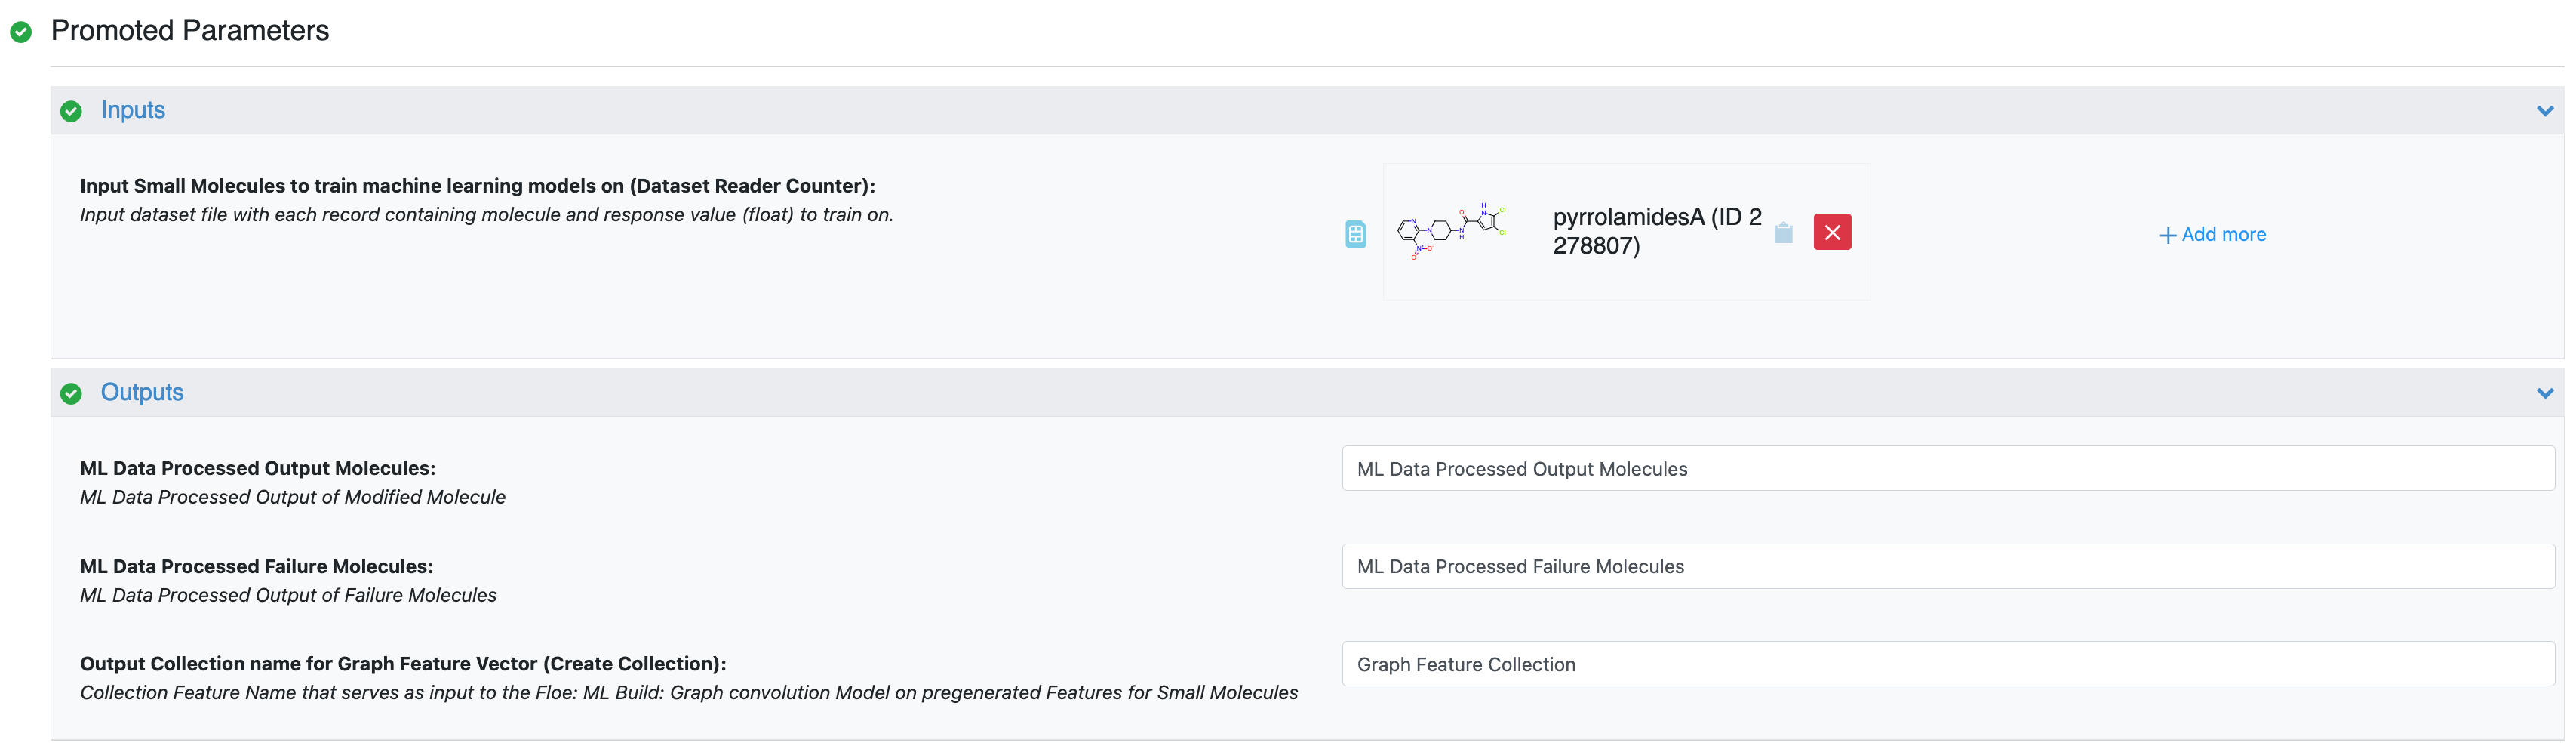Image resolution: width=2576 pixels, height=749 pixels.
Task: Click the blue dataset file icon
Action: (1355, 234)
